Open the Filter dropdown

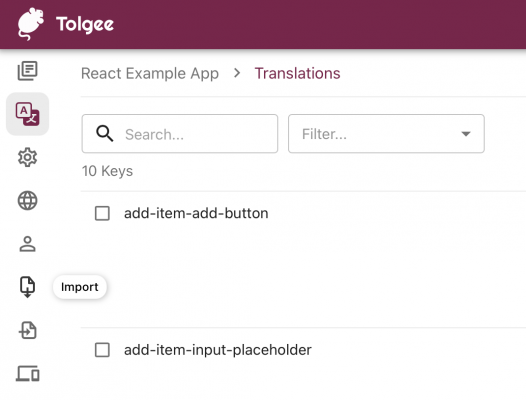point(386,134)
